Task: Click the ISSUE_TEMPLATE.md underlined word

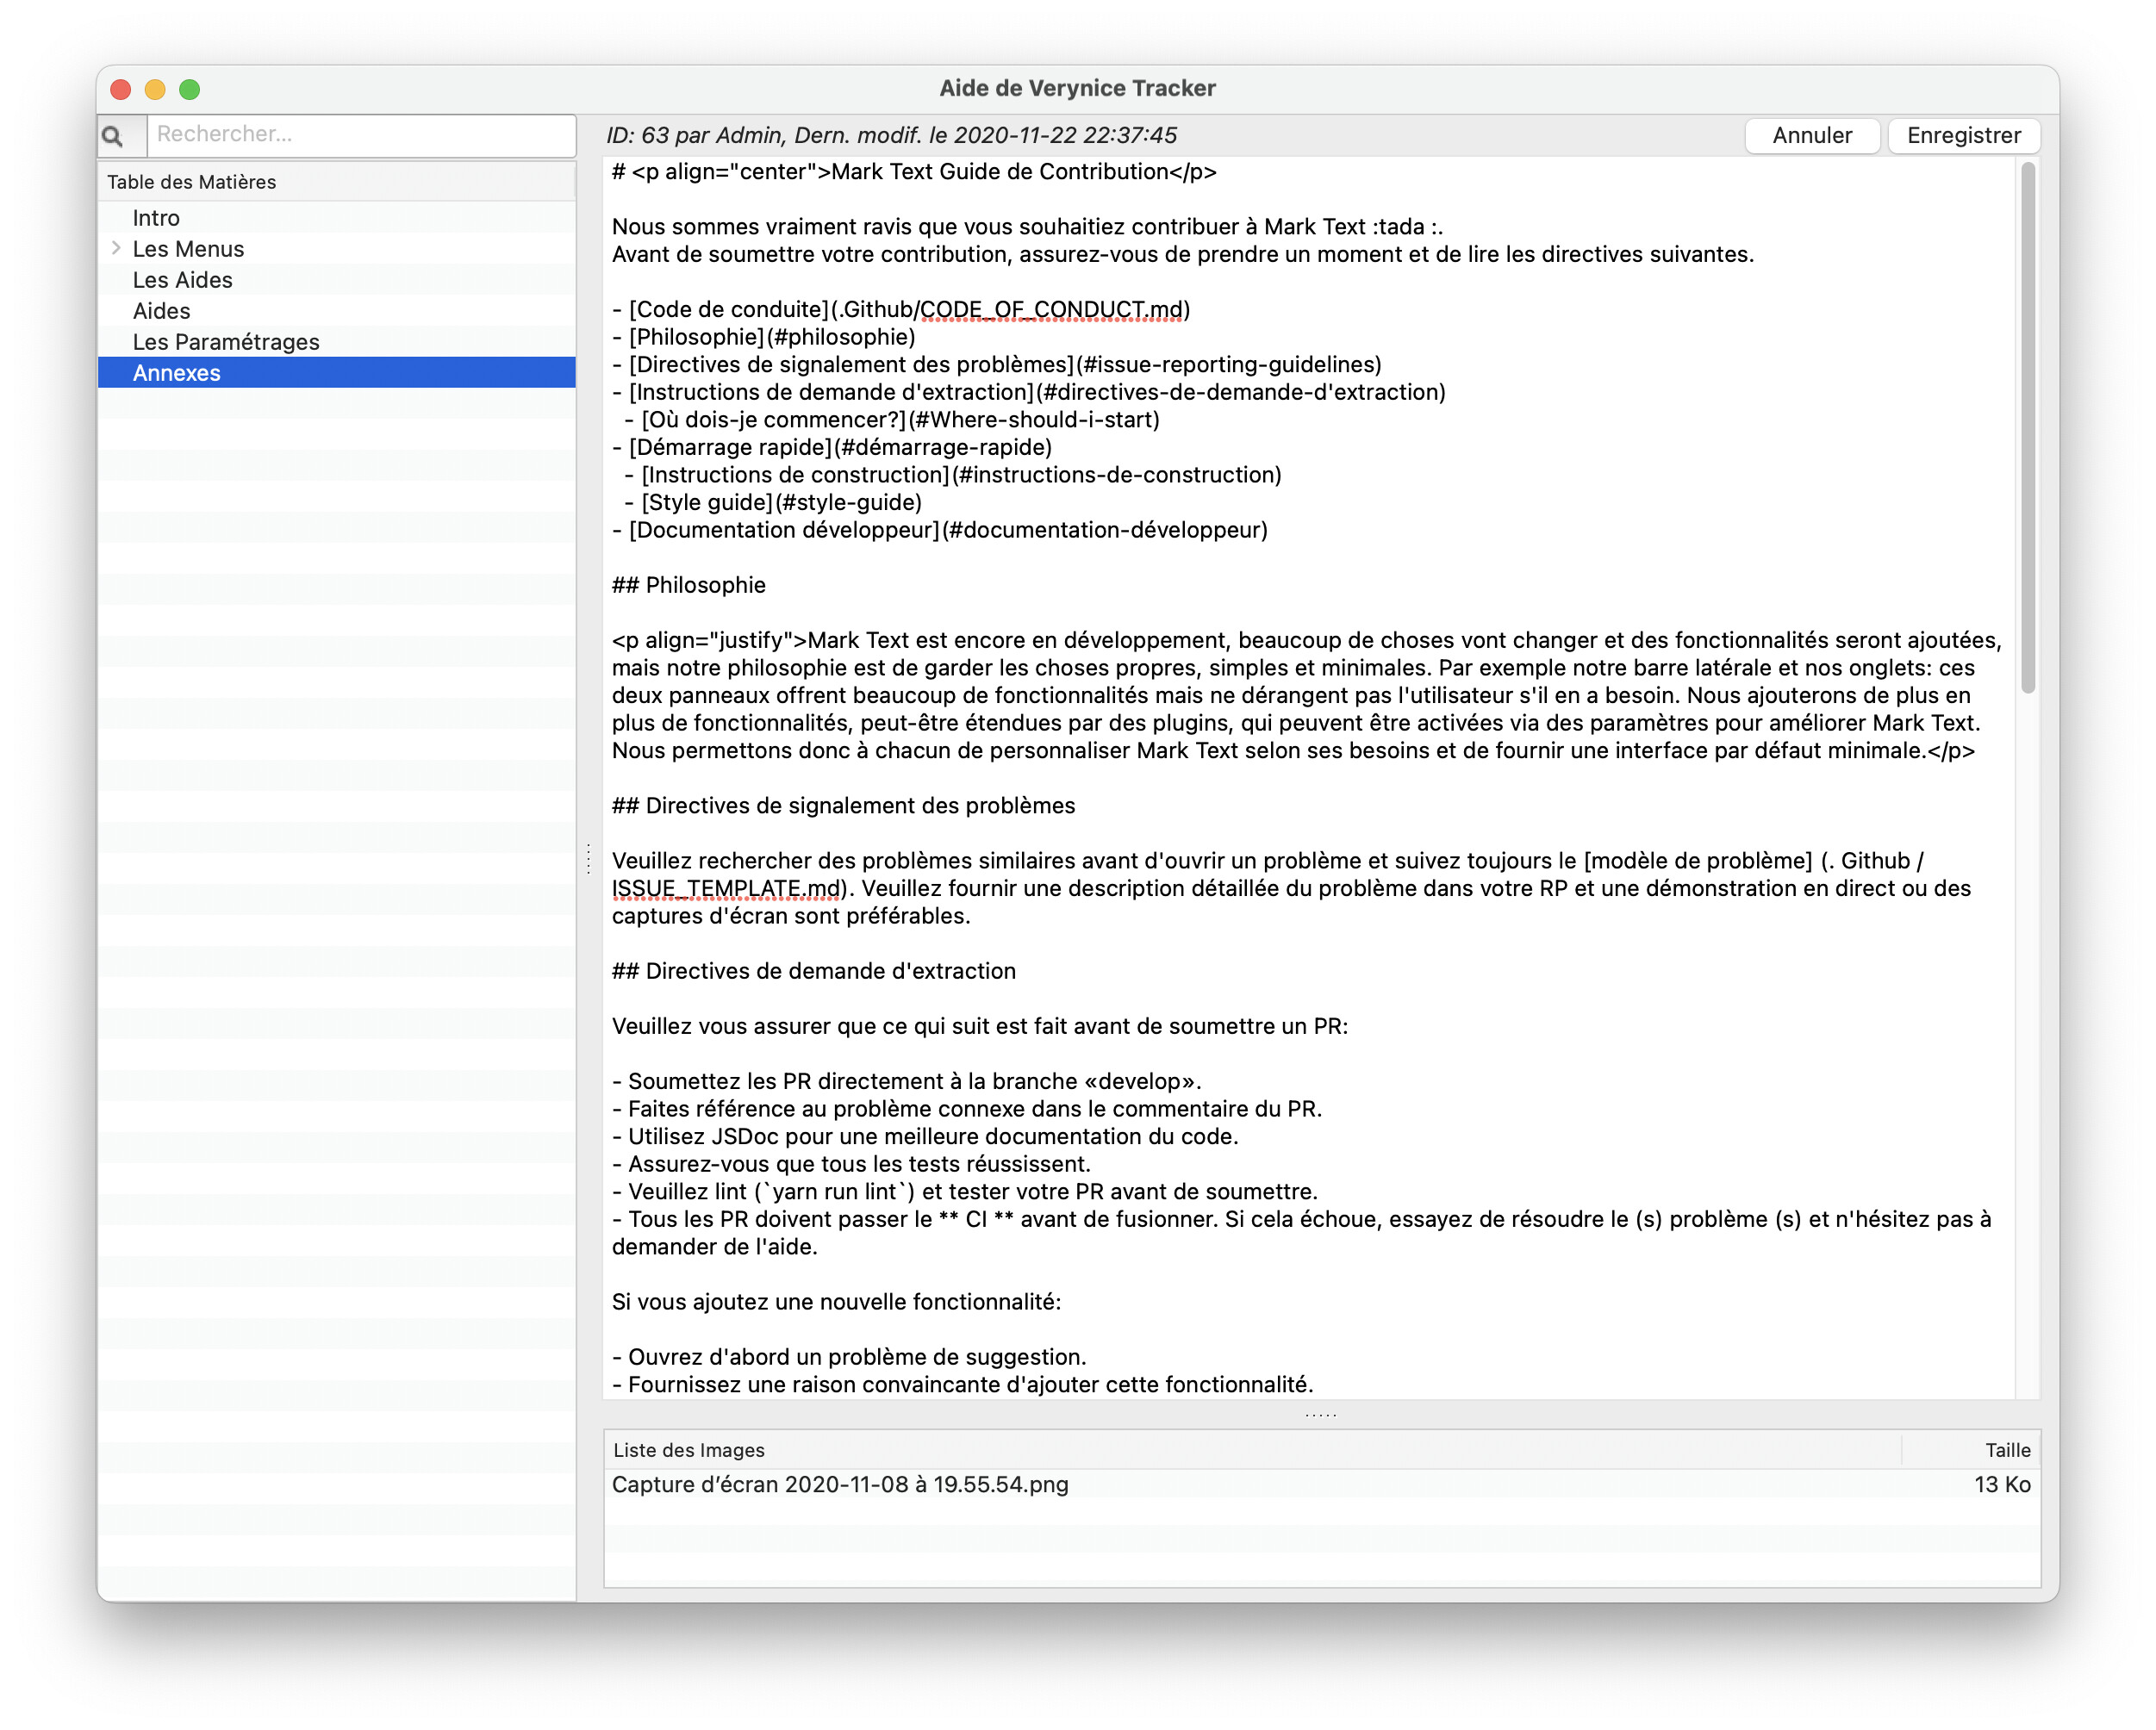Action: click(x=727, y=889)
